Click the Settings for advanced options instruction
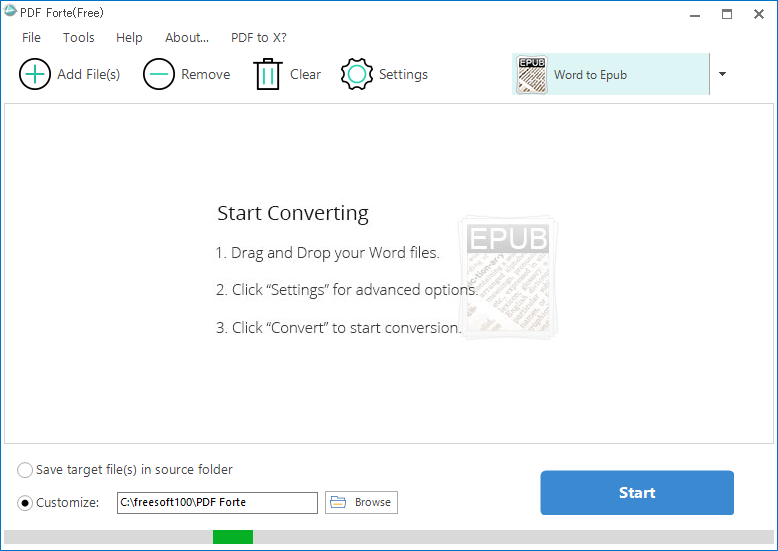 [x=347, y=290]
